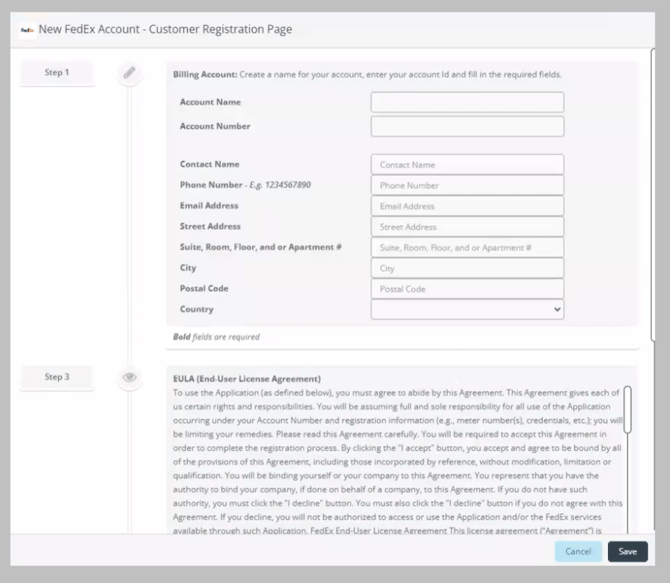Viewport: 670px width, 583px height.
Task: Focus the Account Name input field
Action: click(467, 102)
